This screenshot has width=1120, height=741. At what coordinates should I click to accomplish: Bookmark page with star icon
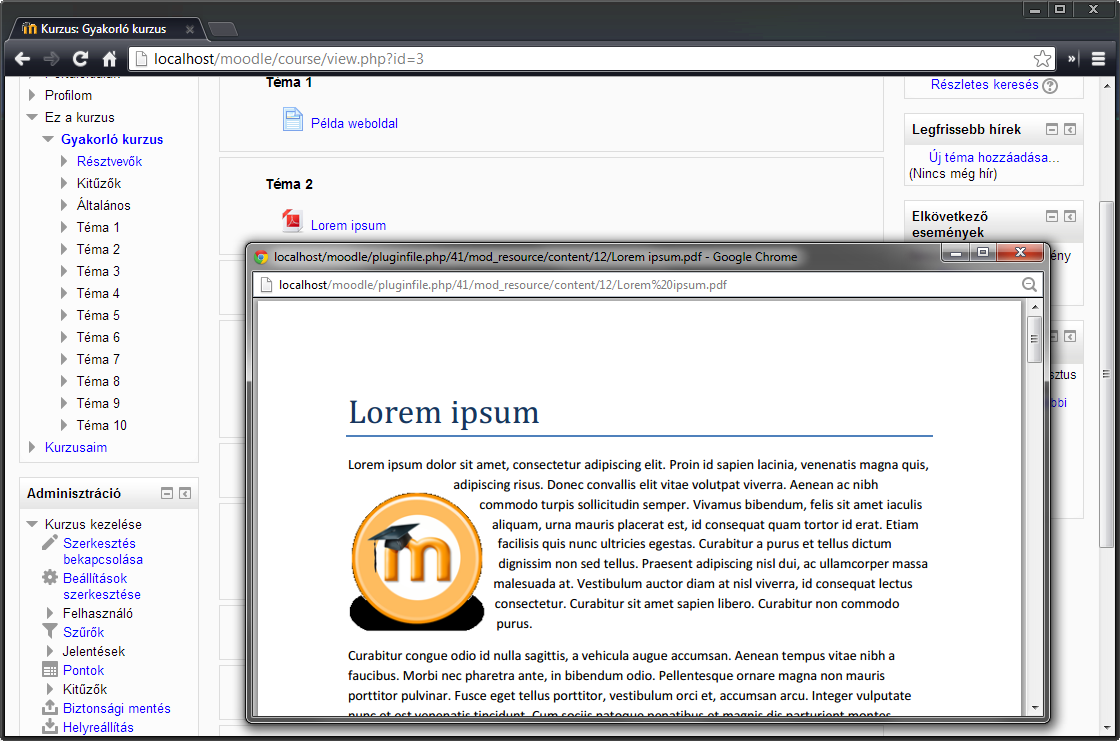click(x=1042, y=59)
